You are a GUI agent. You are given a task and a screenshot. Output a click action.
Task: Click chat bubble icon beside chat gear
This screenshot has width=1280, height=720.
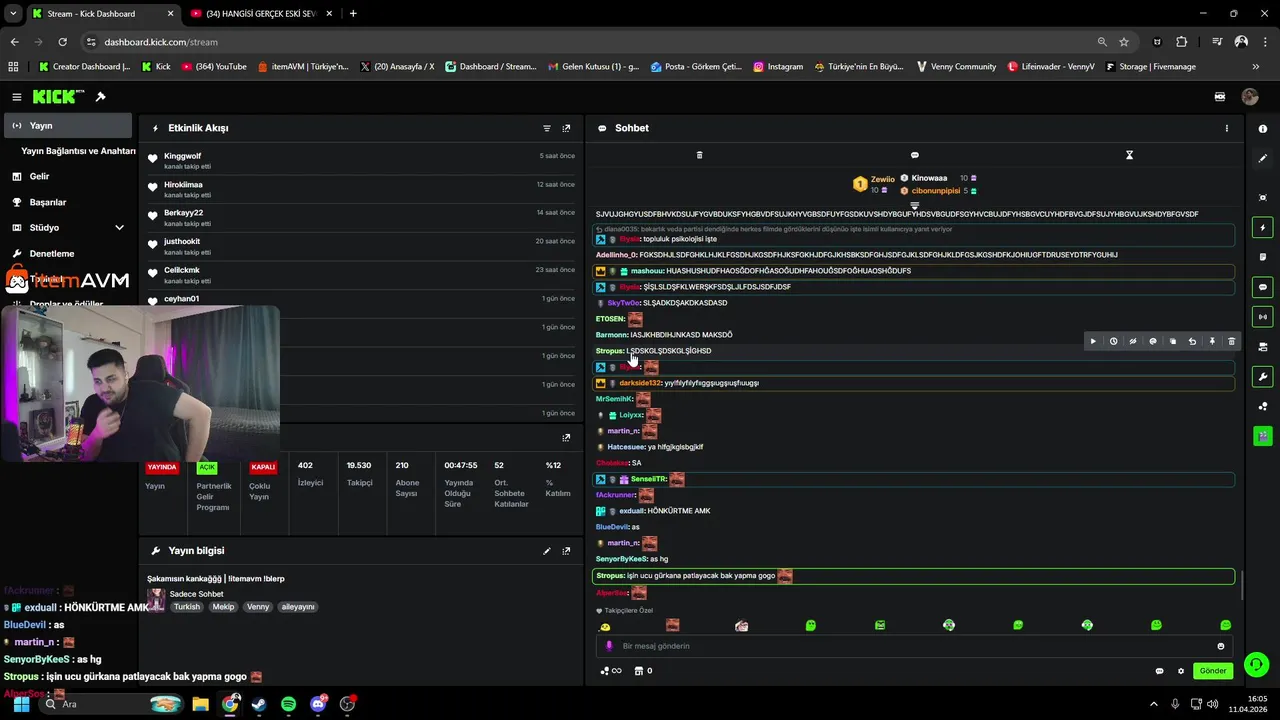tap(1160, 671)
